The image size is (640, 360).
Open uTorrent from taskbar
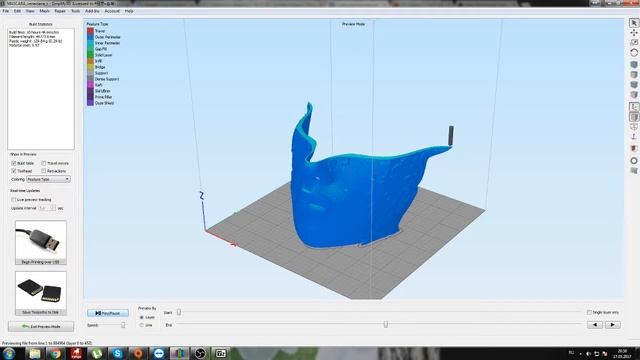point(97,353)
